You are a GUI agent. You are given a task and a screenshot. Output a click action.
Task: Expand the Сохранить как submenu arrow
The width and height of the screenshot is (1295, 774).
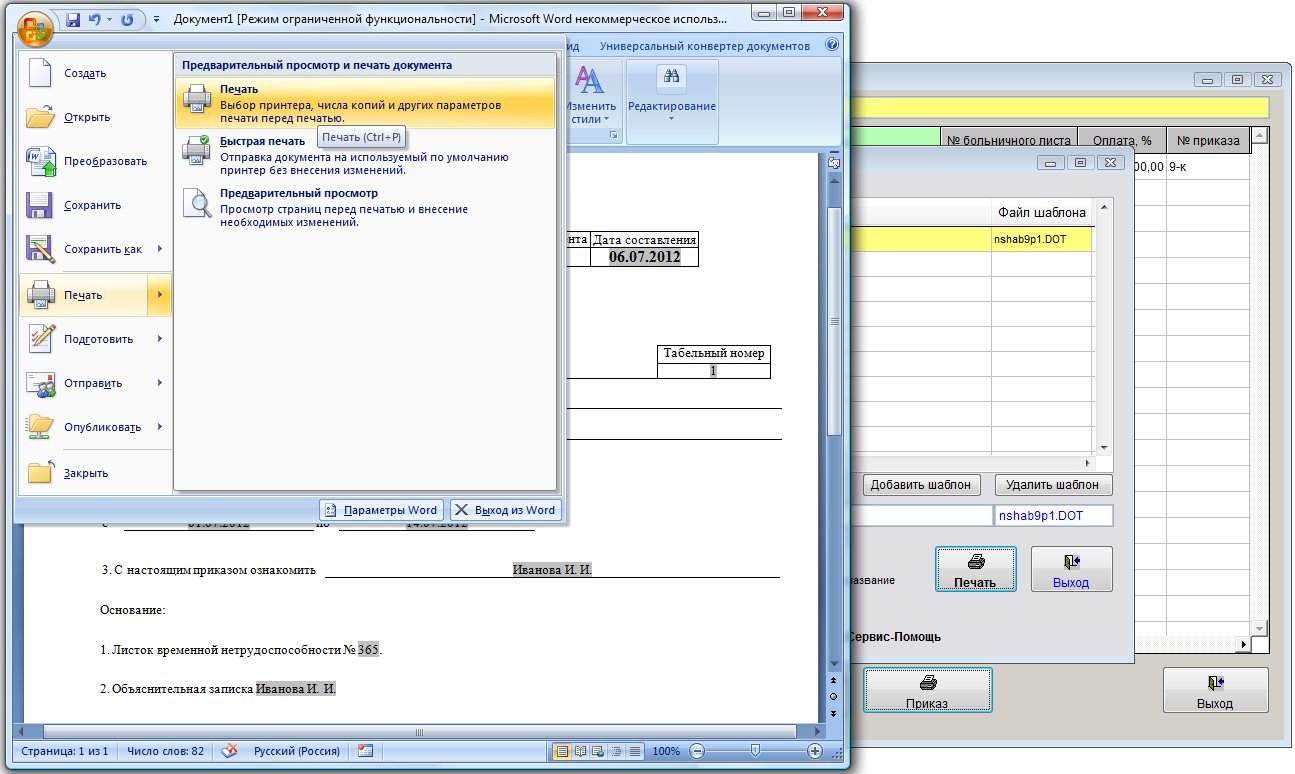click(x=160, y=249)
